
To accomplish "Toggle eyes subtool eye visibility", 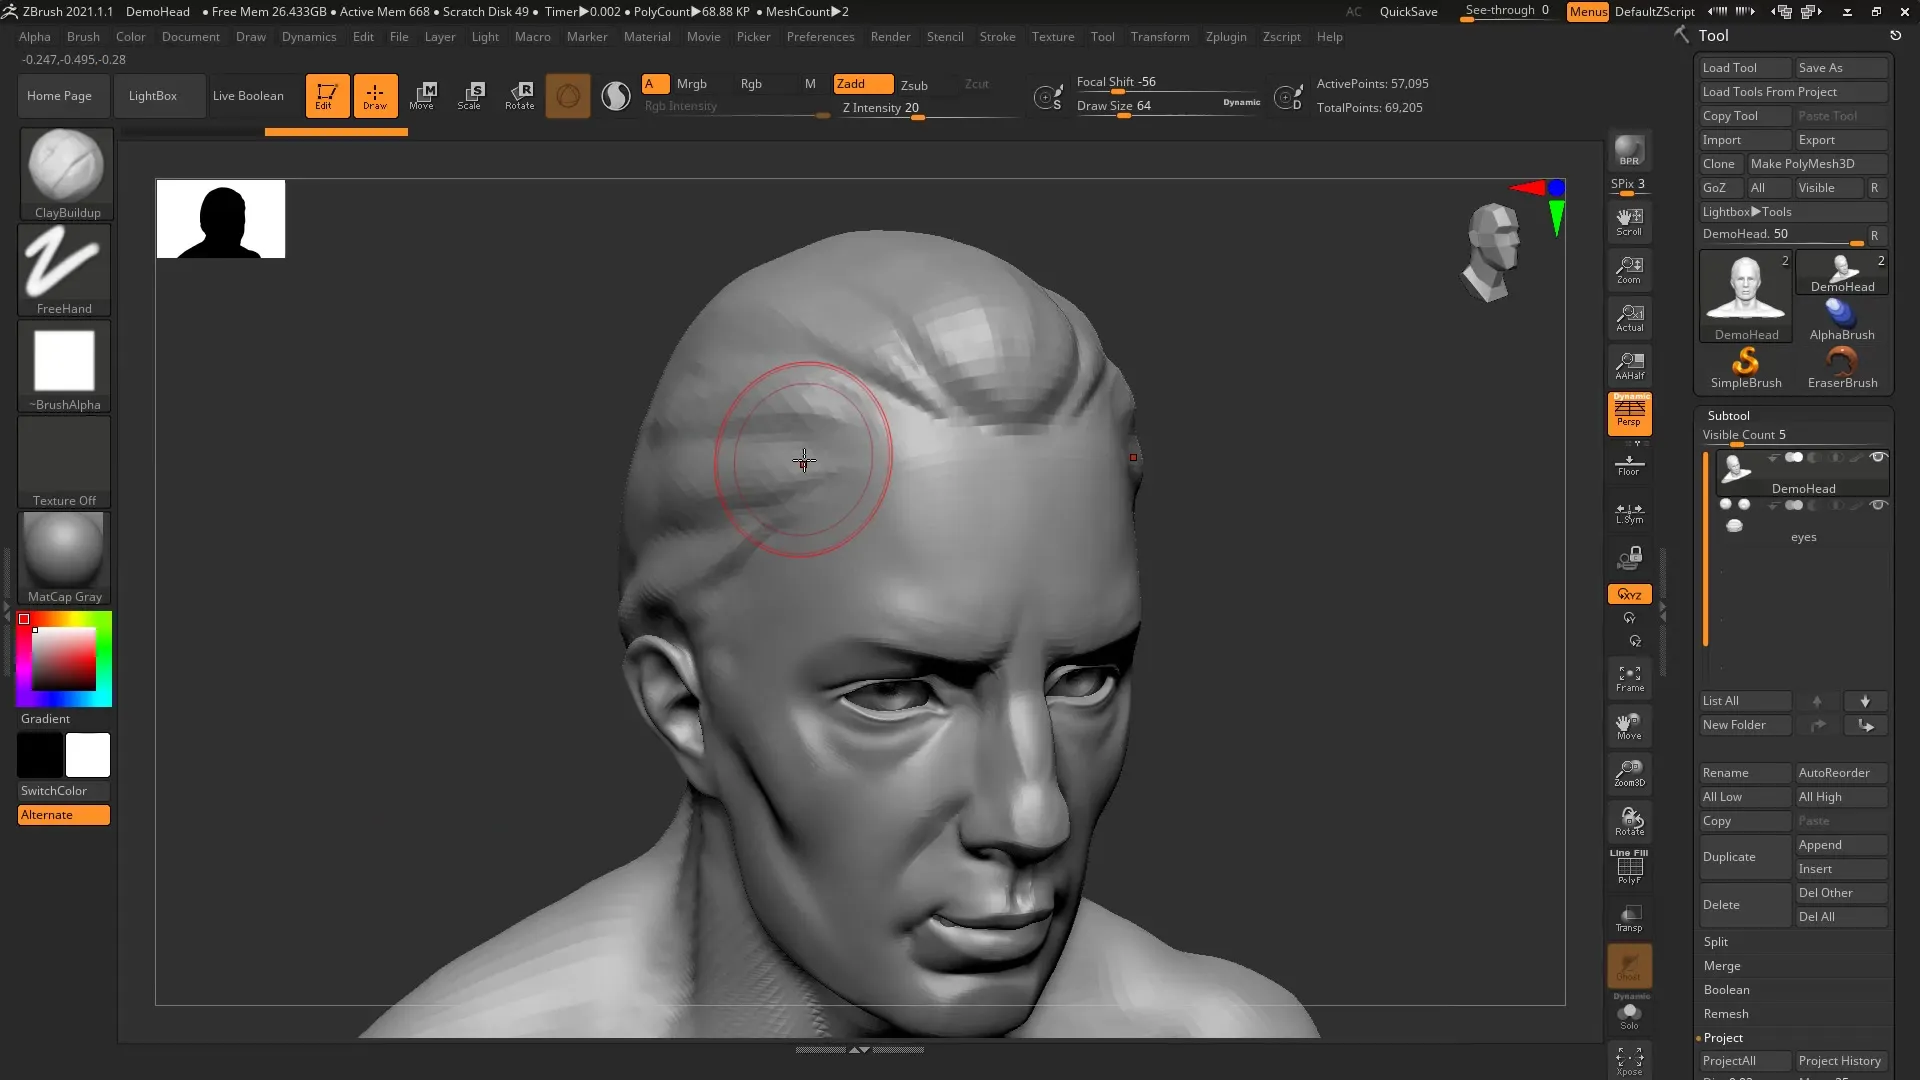I will (1878, 505).
